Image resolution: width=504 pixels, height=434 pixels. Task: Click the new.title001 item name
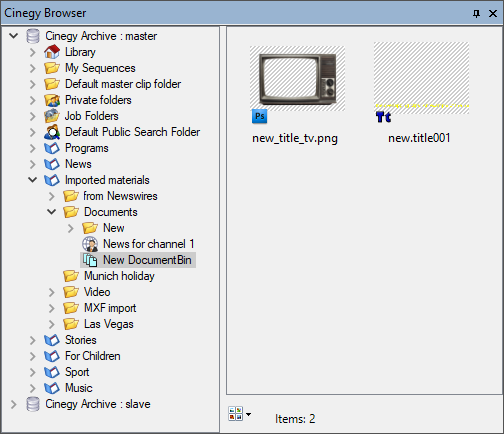click(419, 138)
